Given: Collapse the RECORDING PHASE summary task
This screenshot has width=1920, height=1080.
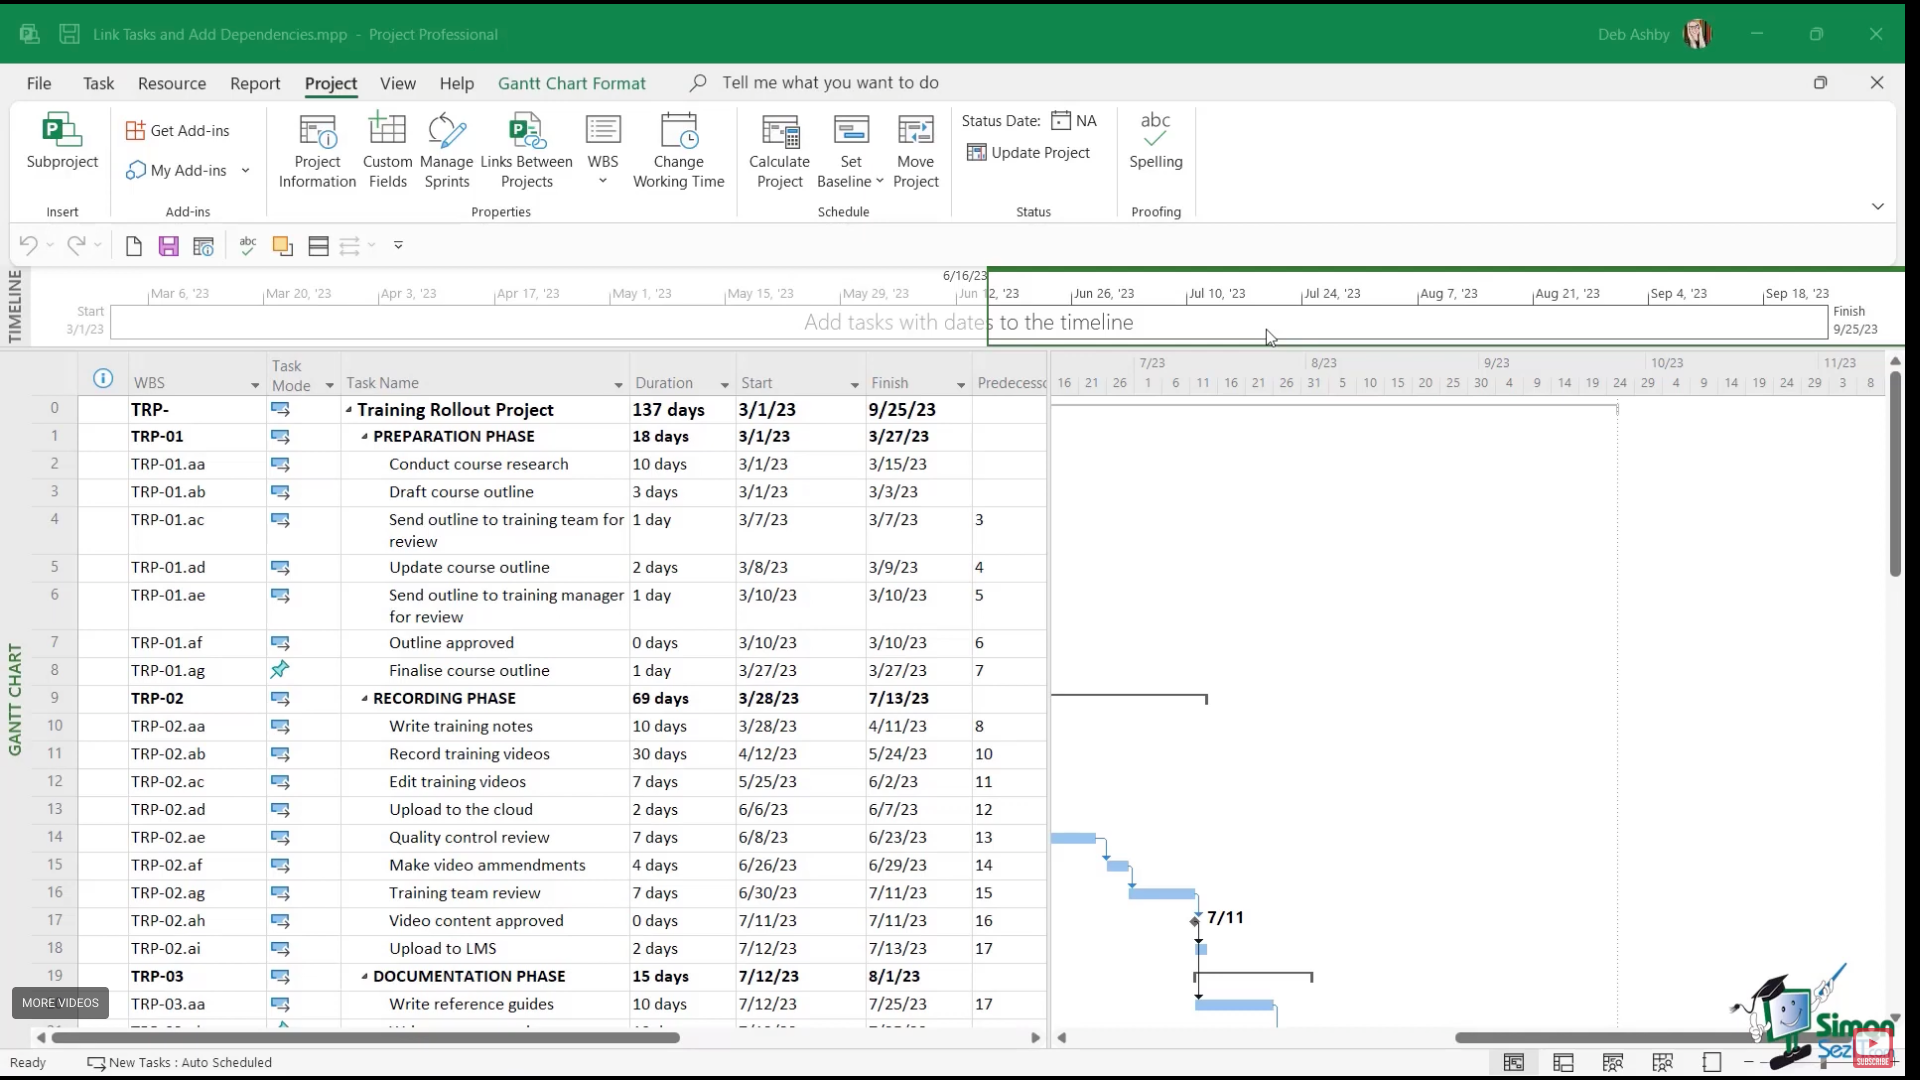Looking at the screenshot, I should click(365, 699).
